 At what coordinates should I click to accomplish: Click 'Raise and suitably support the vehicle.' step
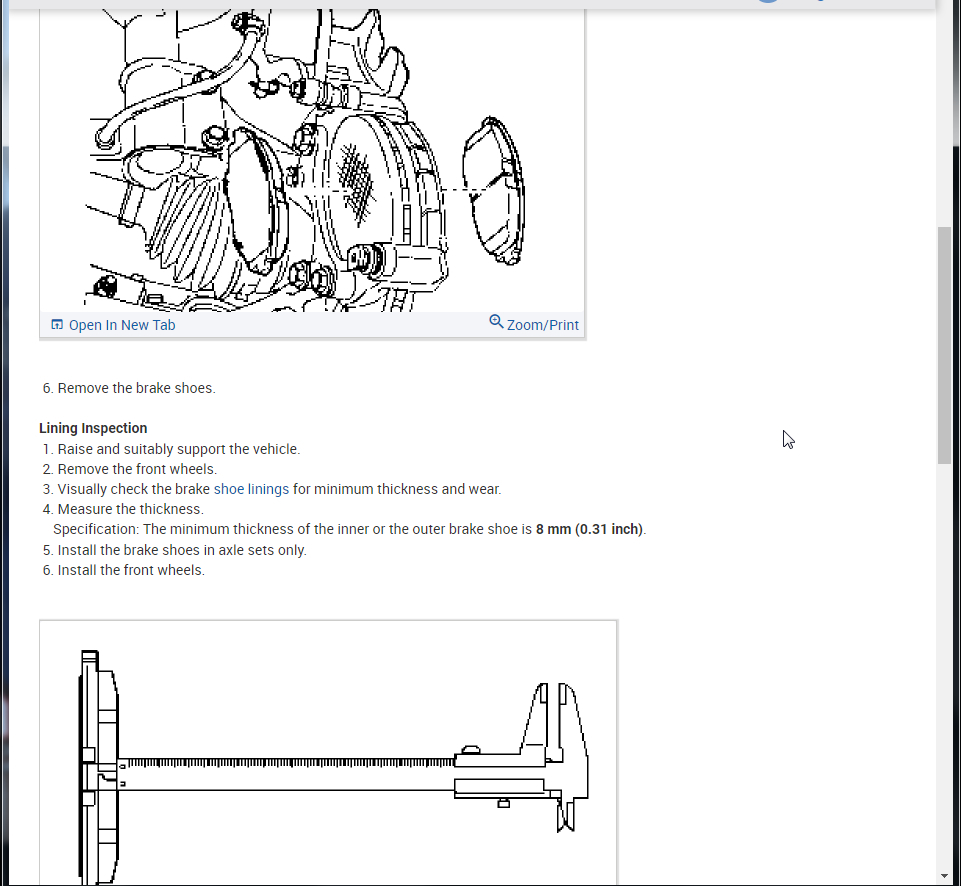[179, 449]
